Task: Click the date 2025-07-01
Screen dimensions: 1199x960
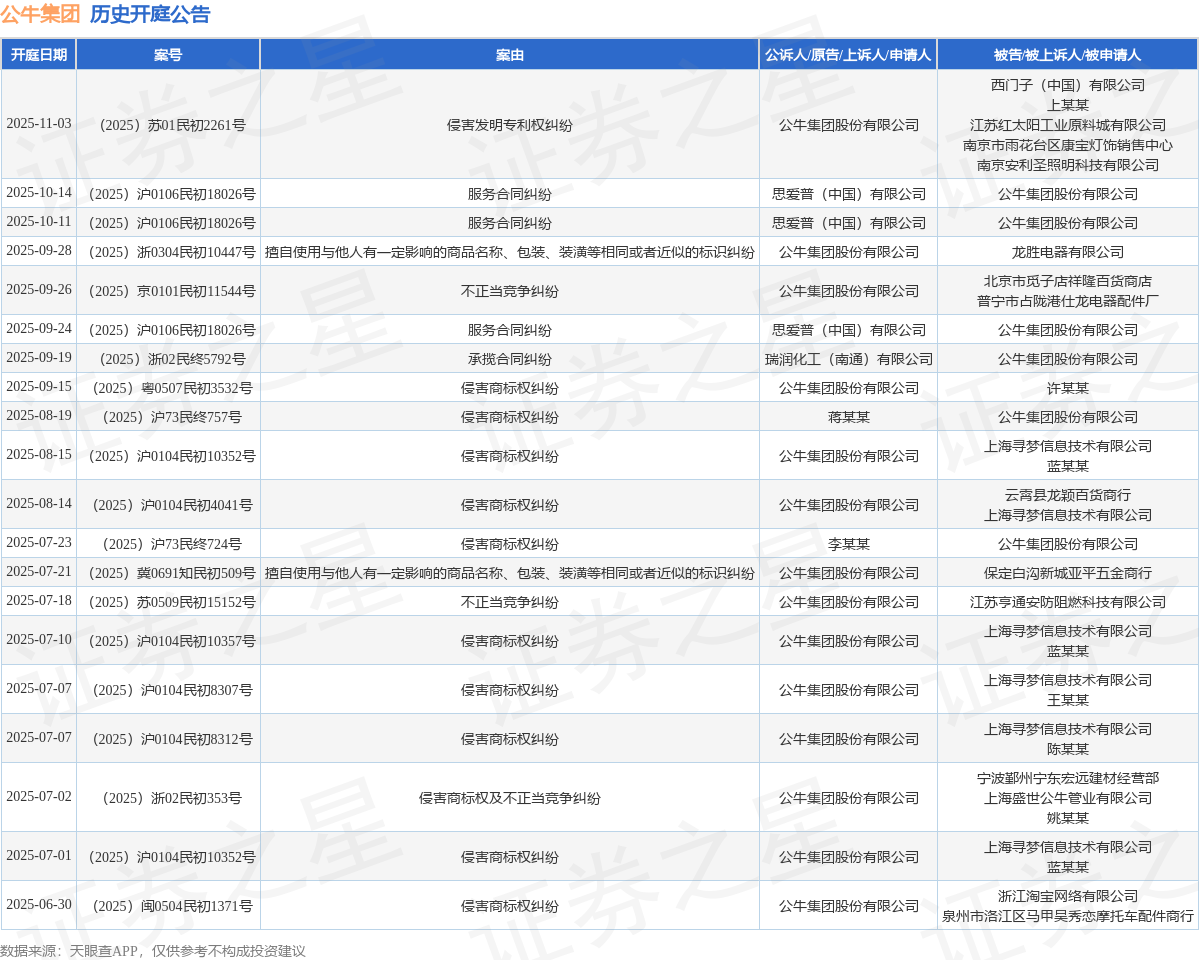Action: click(39, 856)
